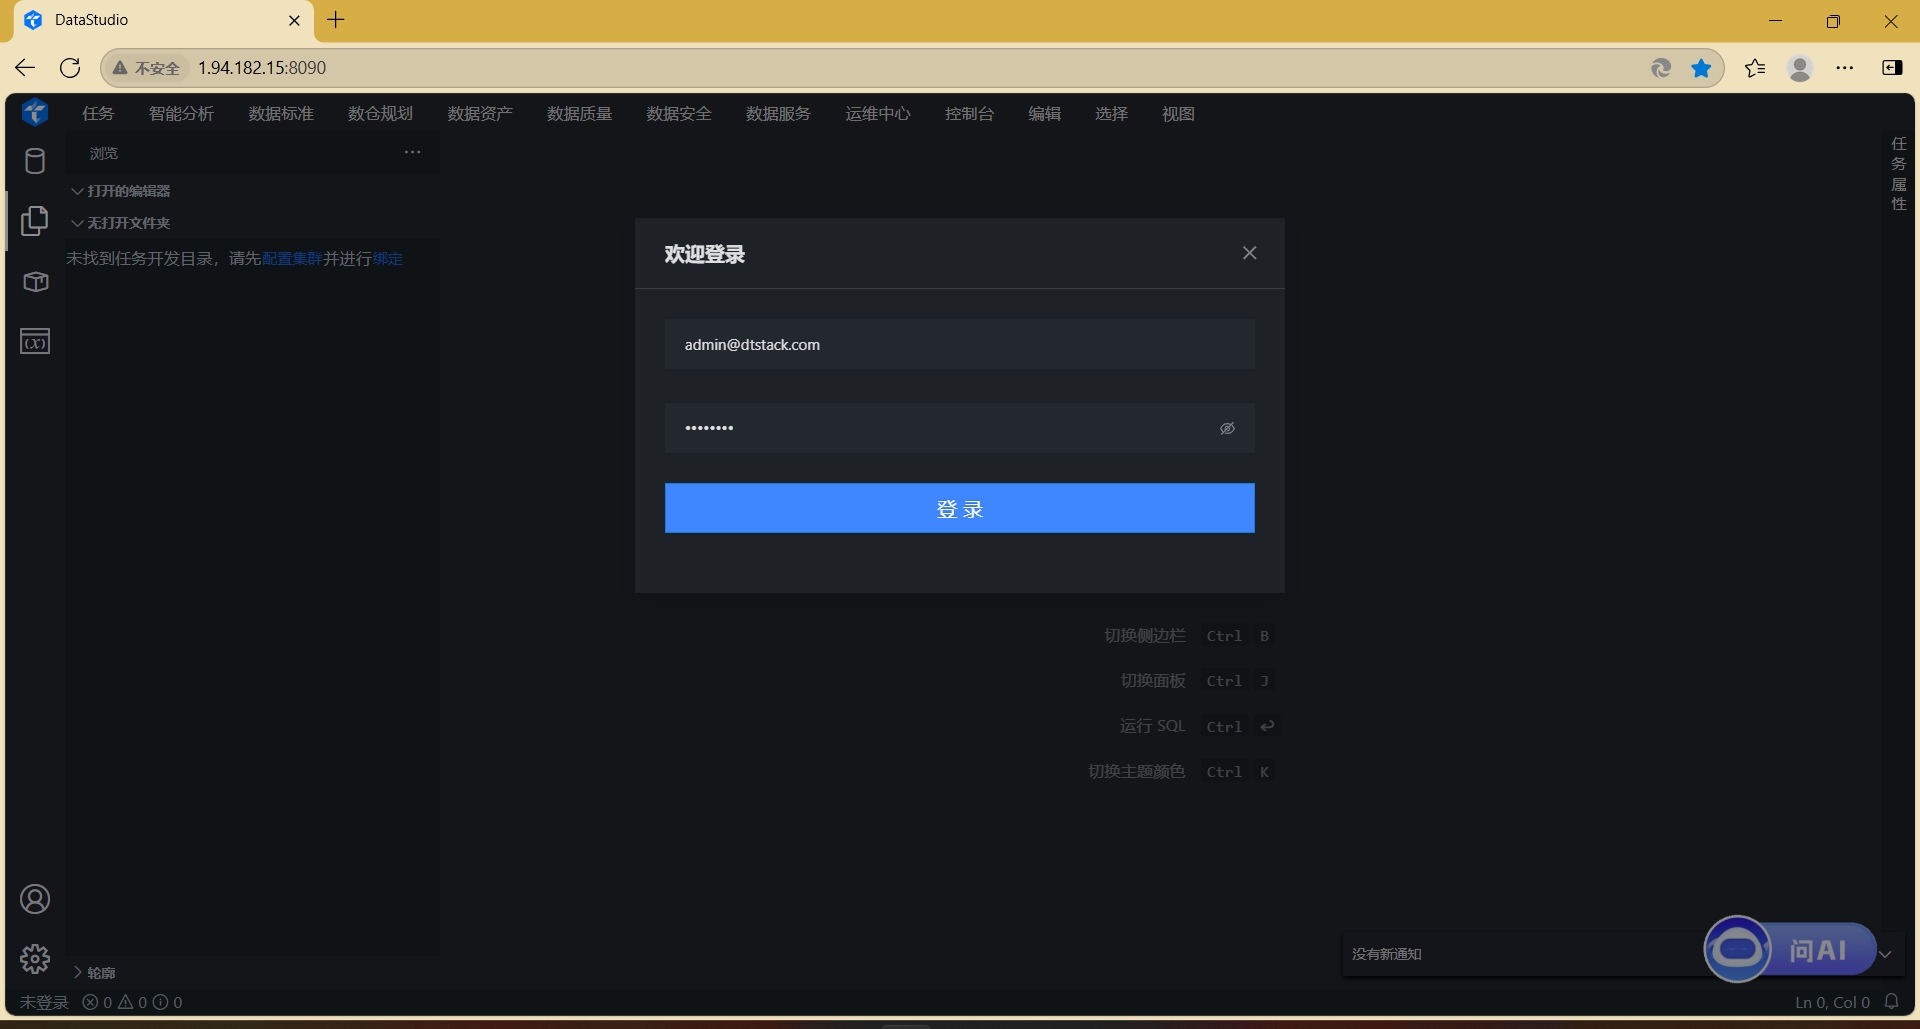Click the bookmark star in address bar
The width and height of the screenshot is (1920, 1029).
coord(1701,68)
